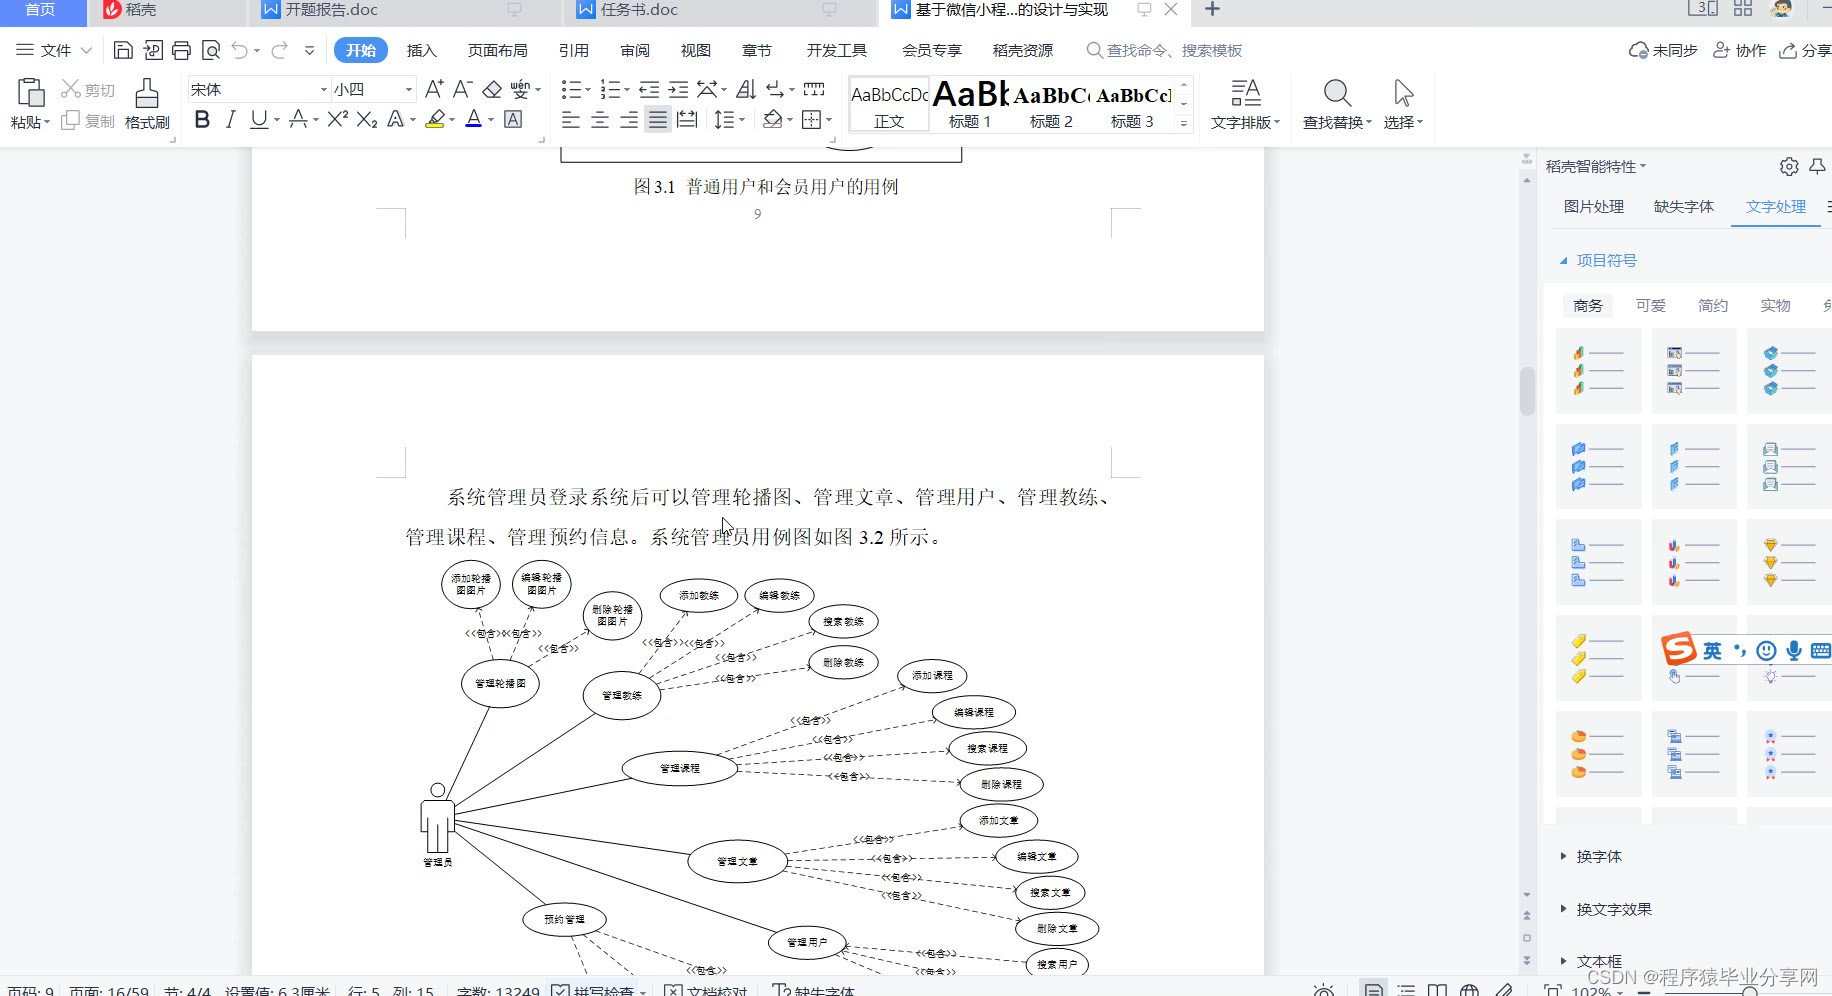Click distributed alignment icon

[686, 119]
